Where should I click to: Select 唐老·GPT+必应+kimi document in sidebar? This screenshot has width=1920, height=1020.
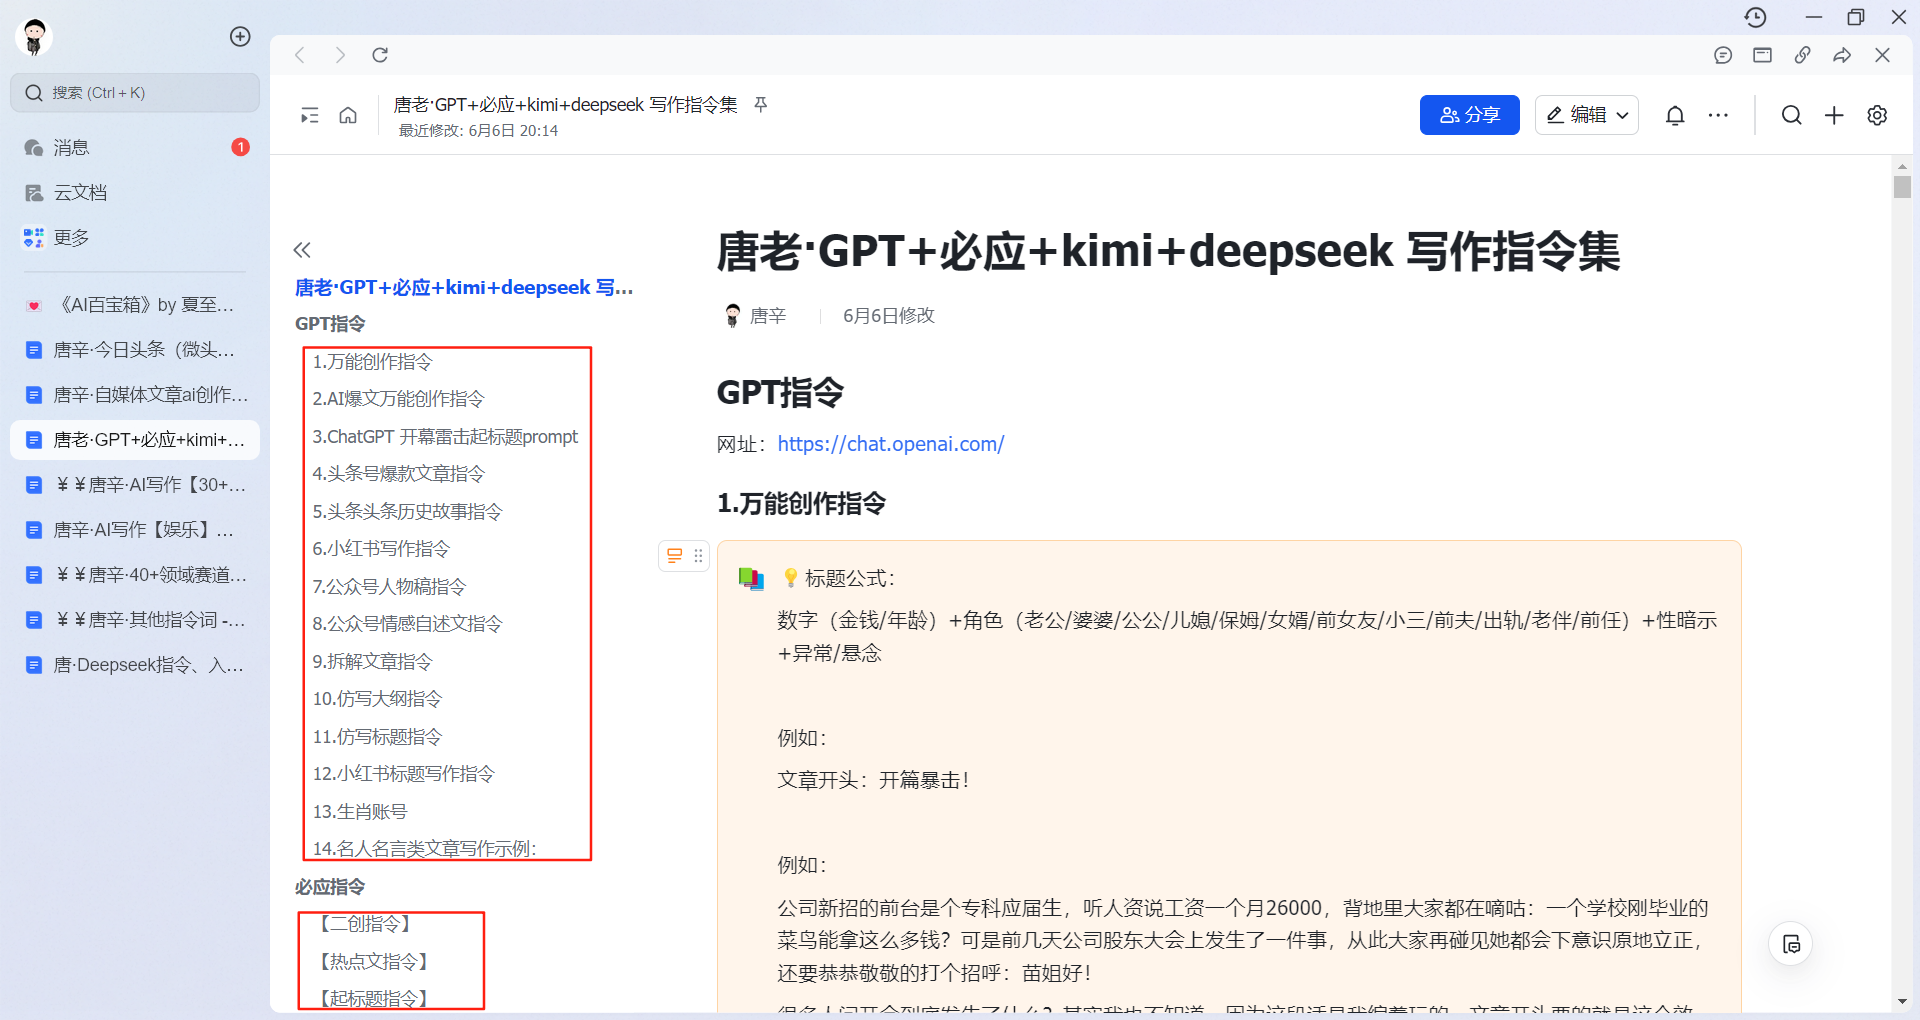click(x=135, y=440)
